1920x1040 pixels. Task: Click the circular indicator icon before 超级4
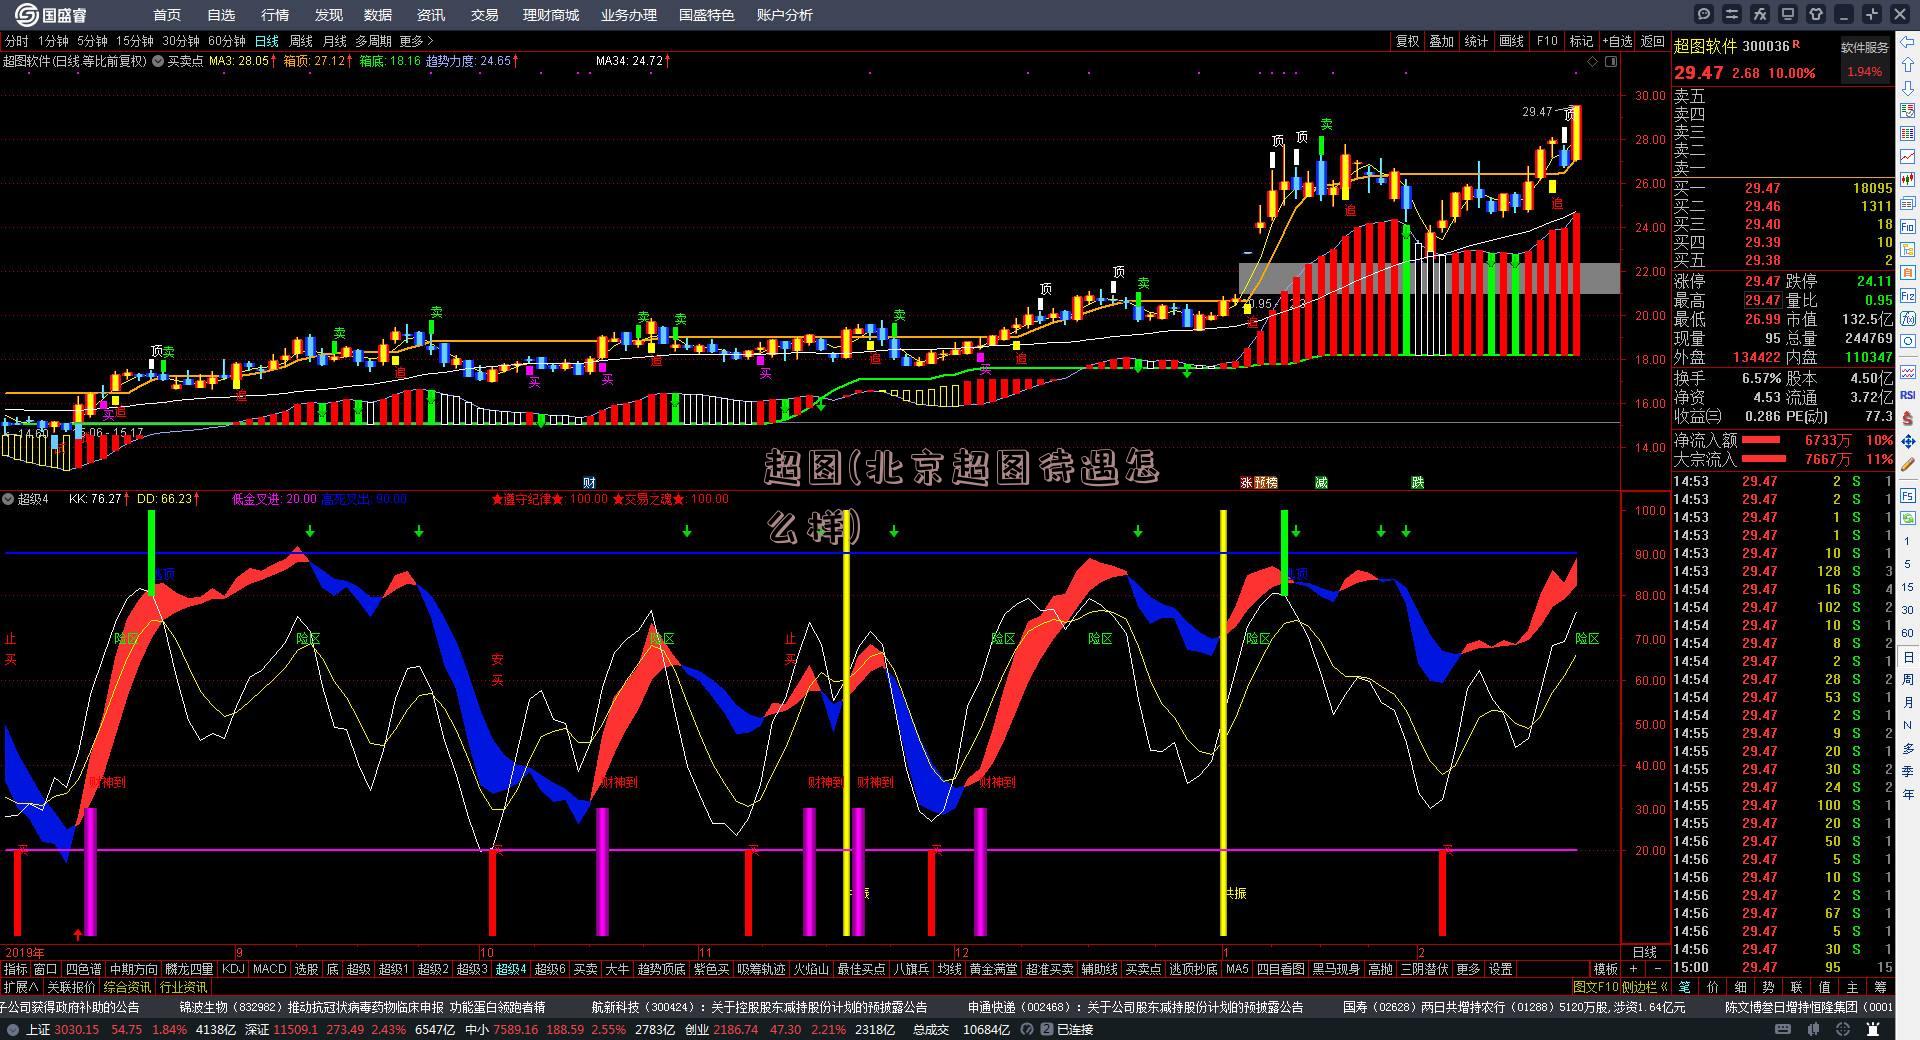pos(8,499)
